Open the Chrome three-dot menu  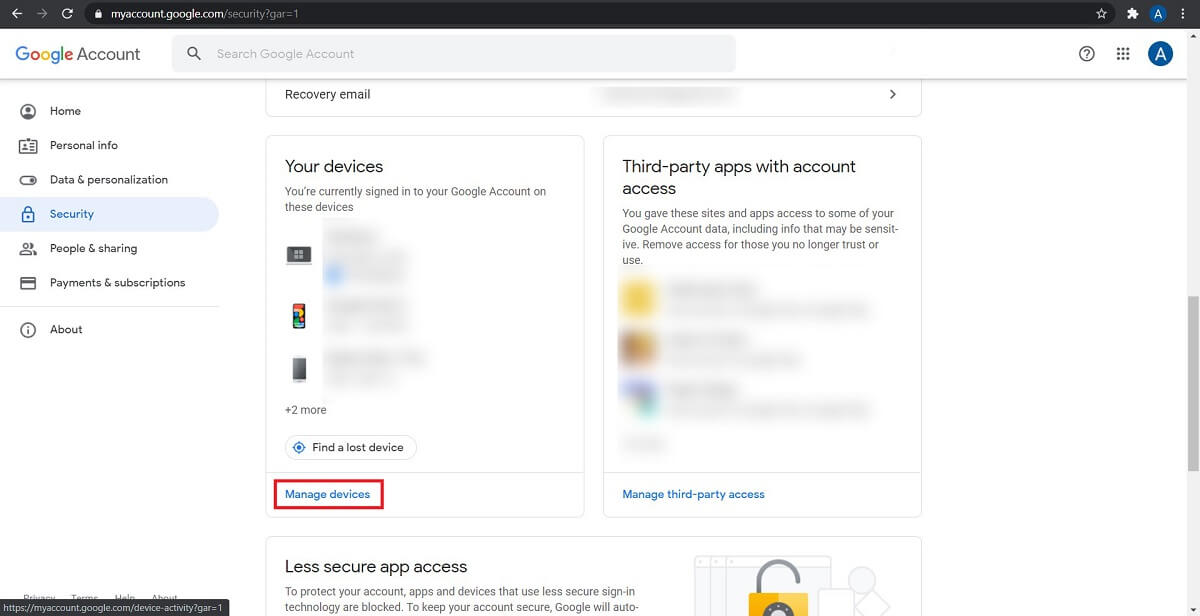1184,14
